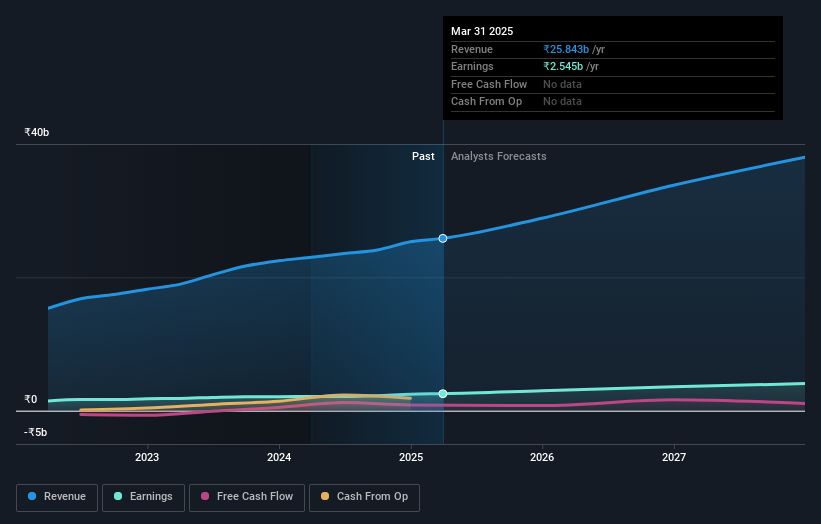Click the ₹0 y-axis label

[31, 399]
